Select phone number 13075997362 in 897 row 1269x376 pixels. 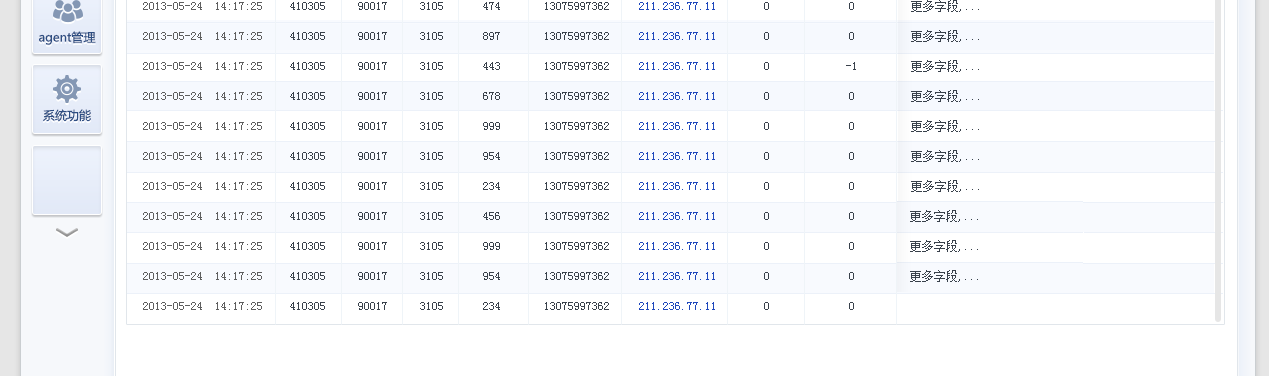click(576, 36)
